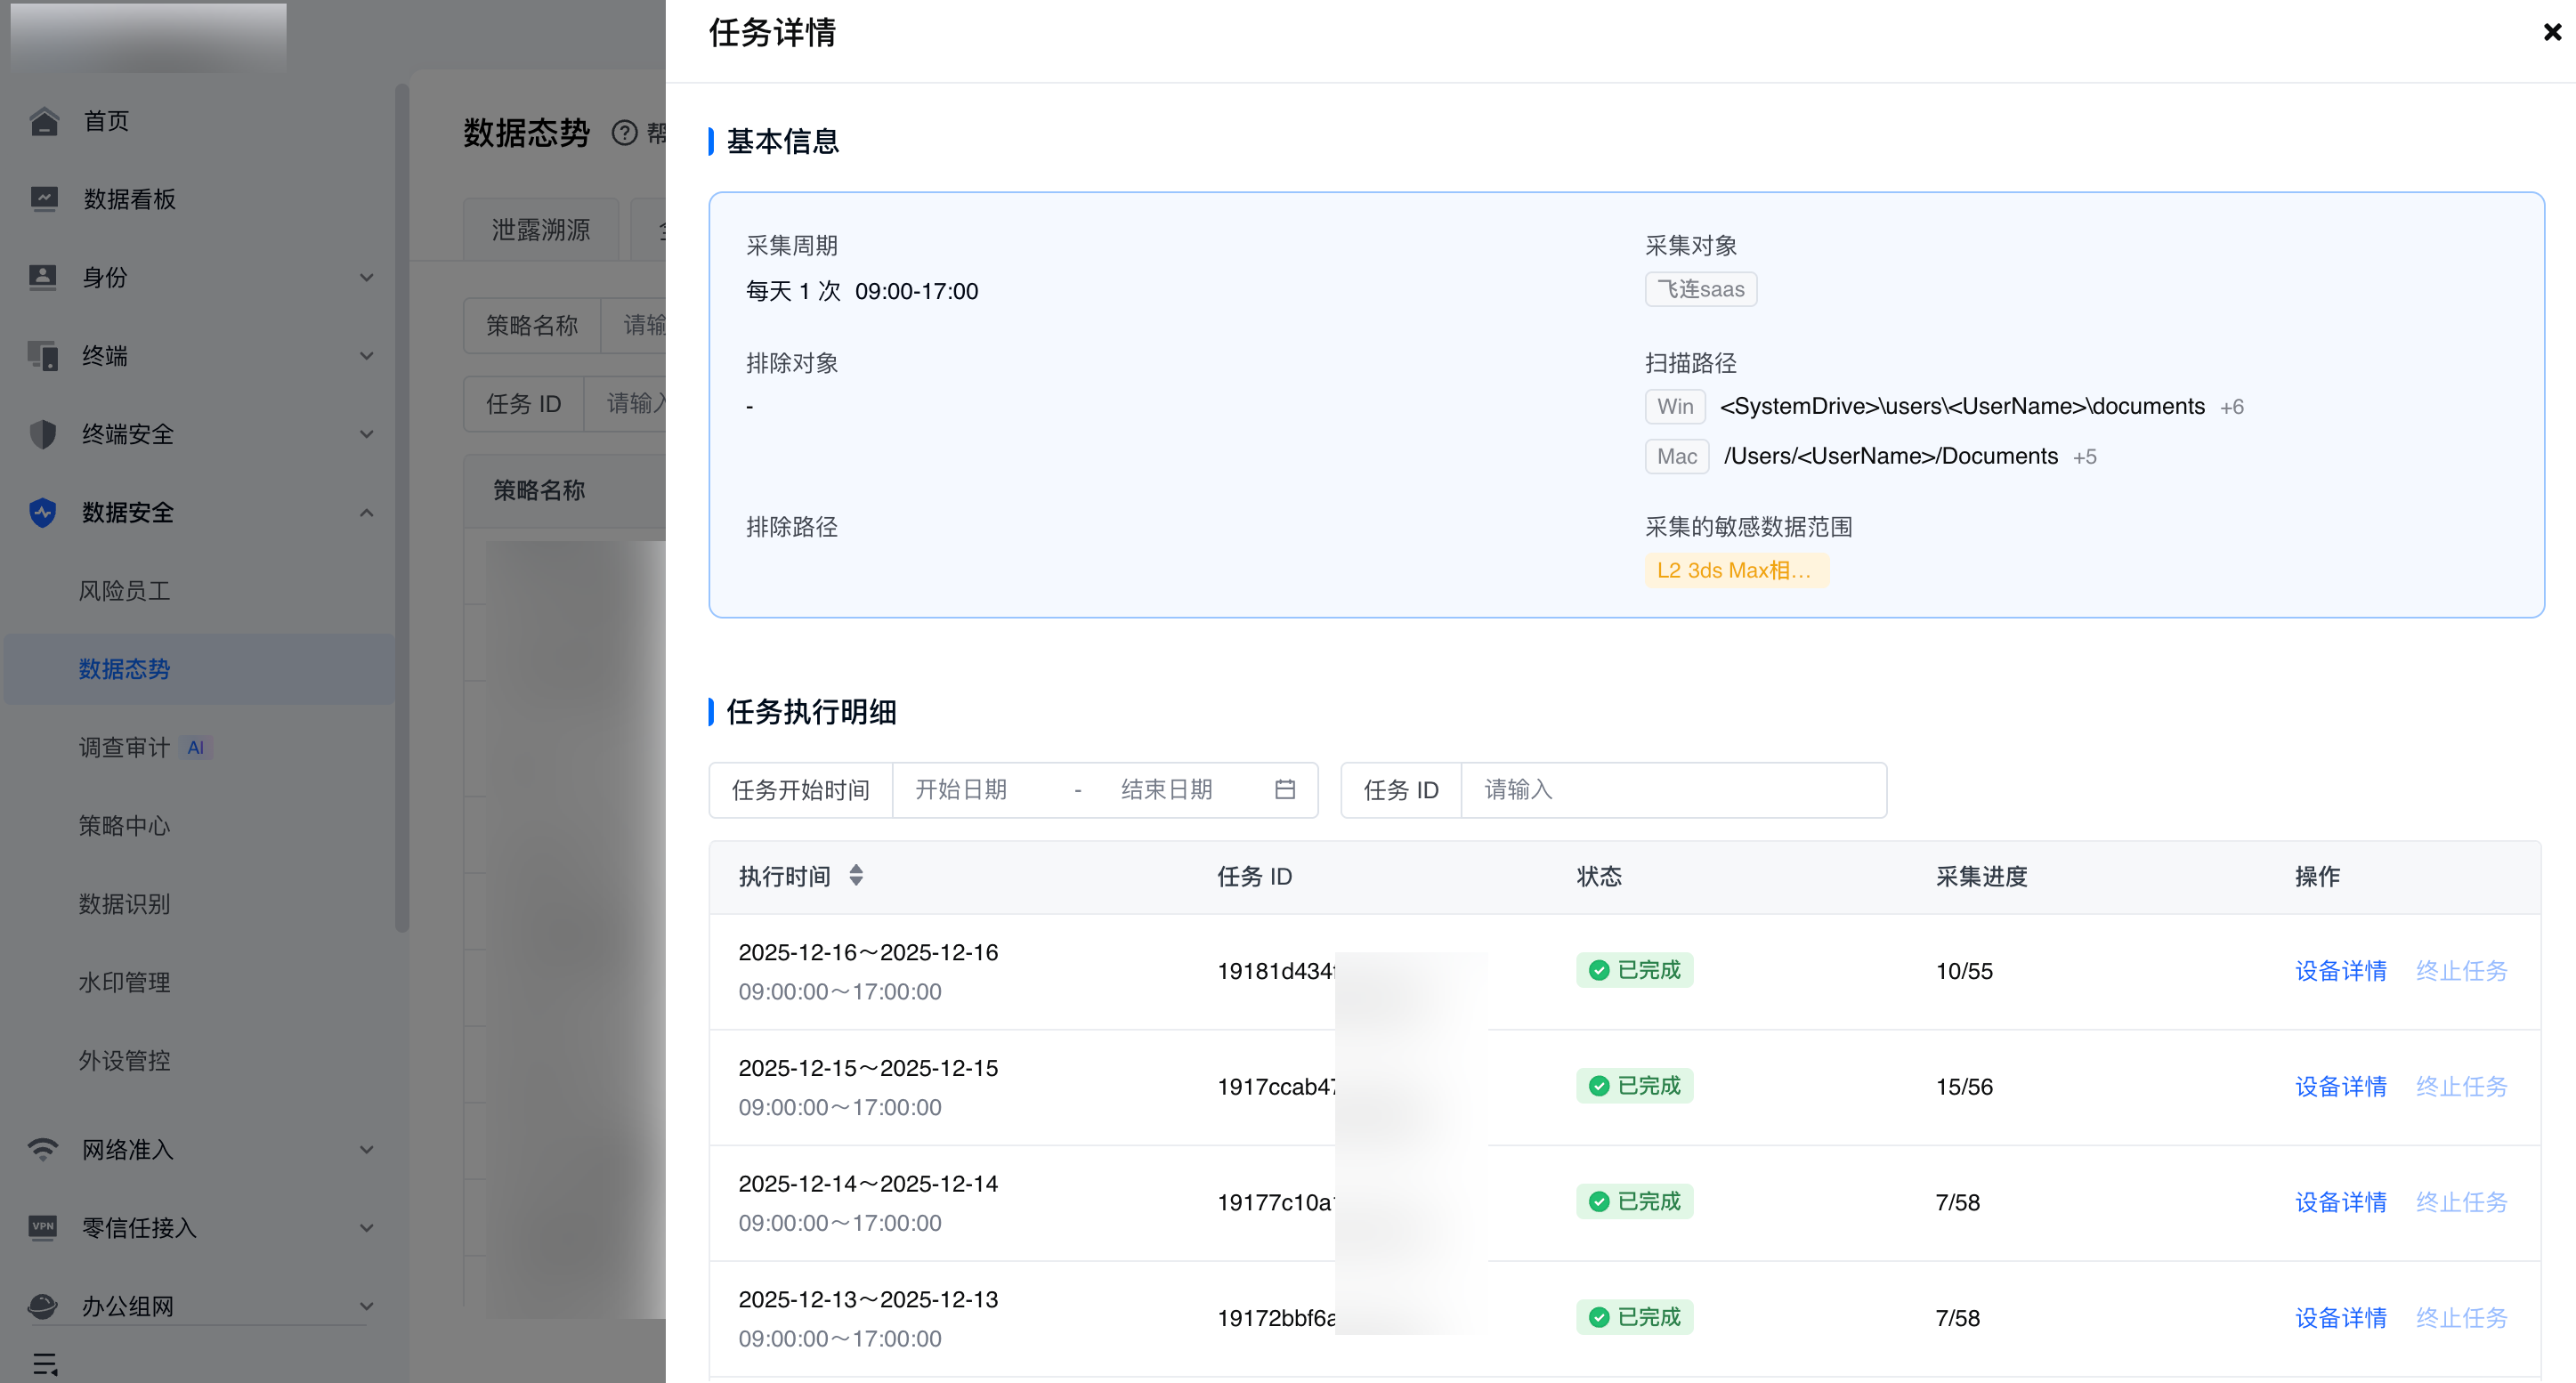Click the 飞连saas collection target tag
Screen dimensions: 2576x1383
coord(1701,289)
